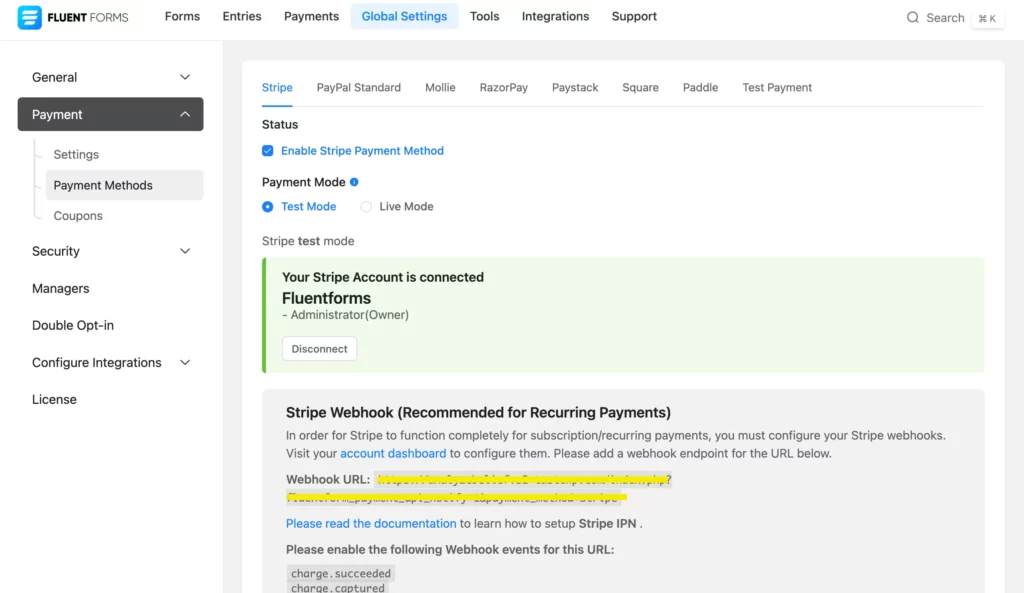
Task: Click the charge.captured event code
Action: (x=338, y=588)
